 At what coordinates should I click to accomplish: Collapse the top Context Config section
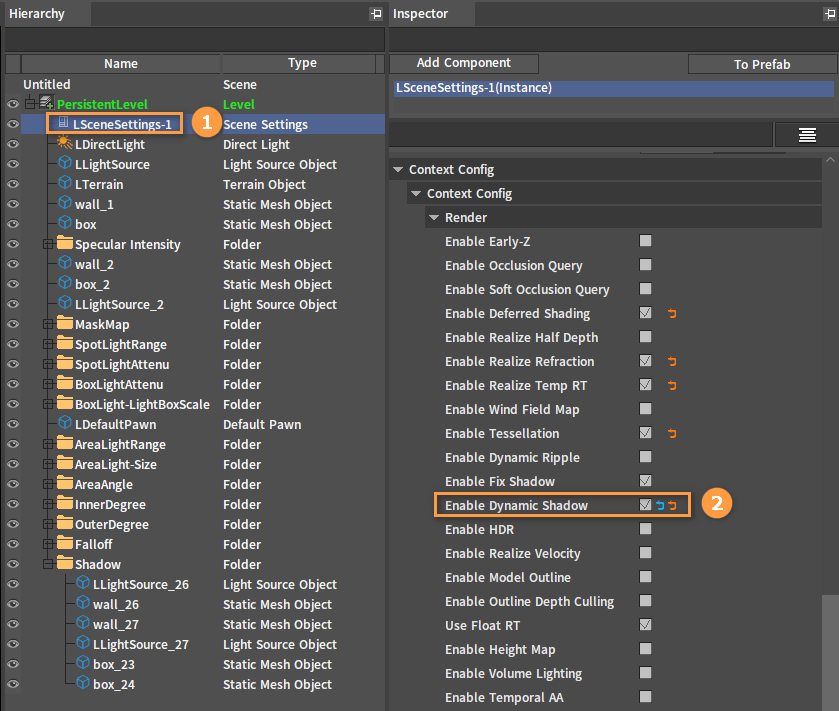point(398,170)
